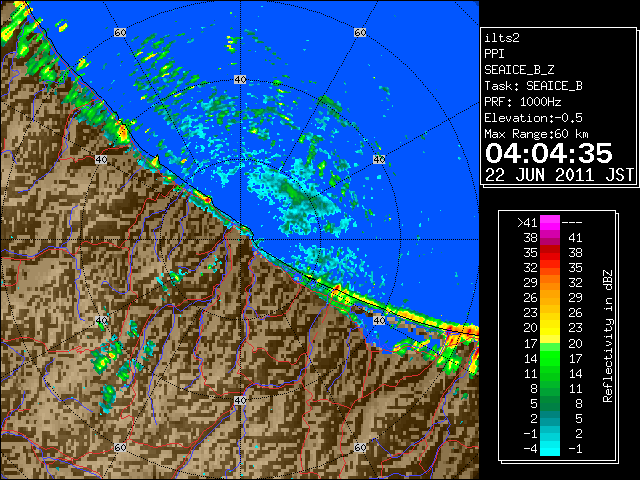Image resolution: width=640 pixels, height=480 pixels.
Task: Click the radar site name "ilts2"
Action: 502,38
